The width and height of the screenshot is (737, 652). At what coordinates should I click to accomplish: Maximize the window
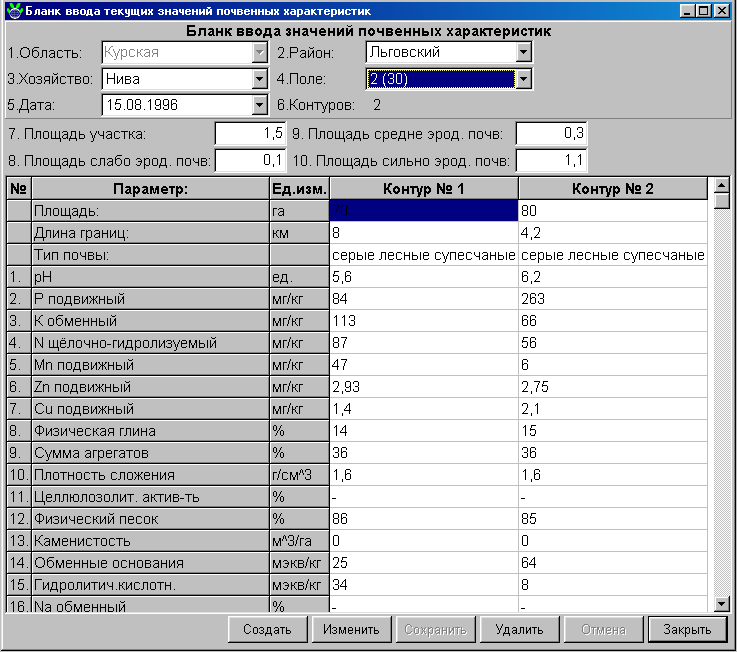click(x=704, y=10)
